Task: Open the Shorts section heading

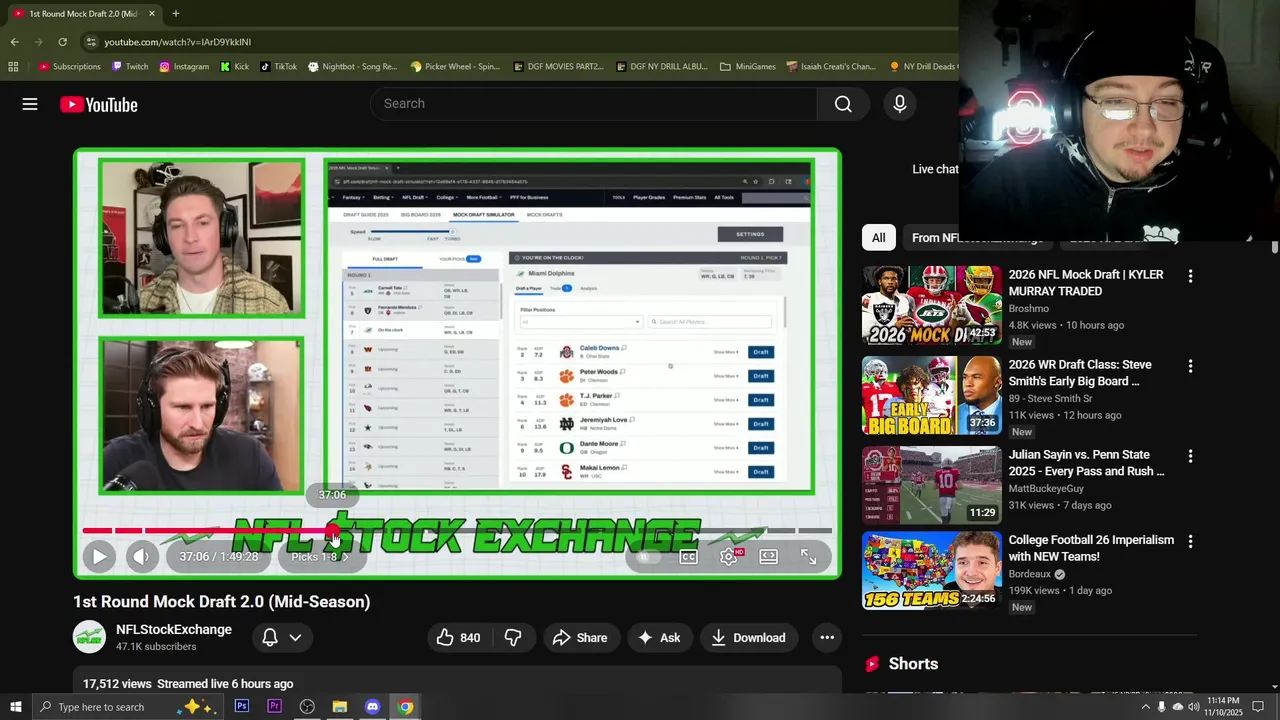Action: tap(913, 664)
